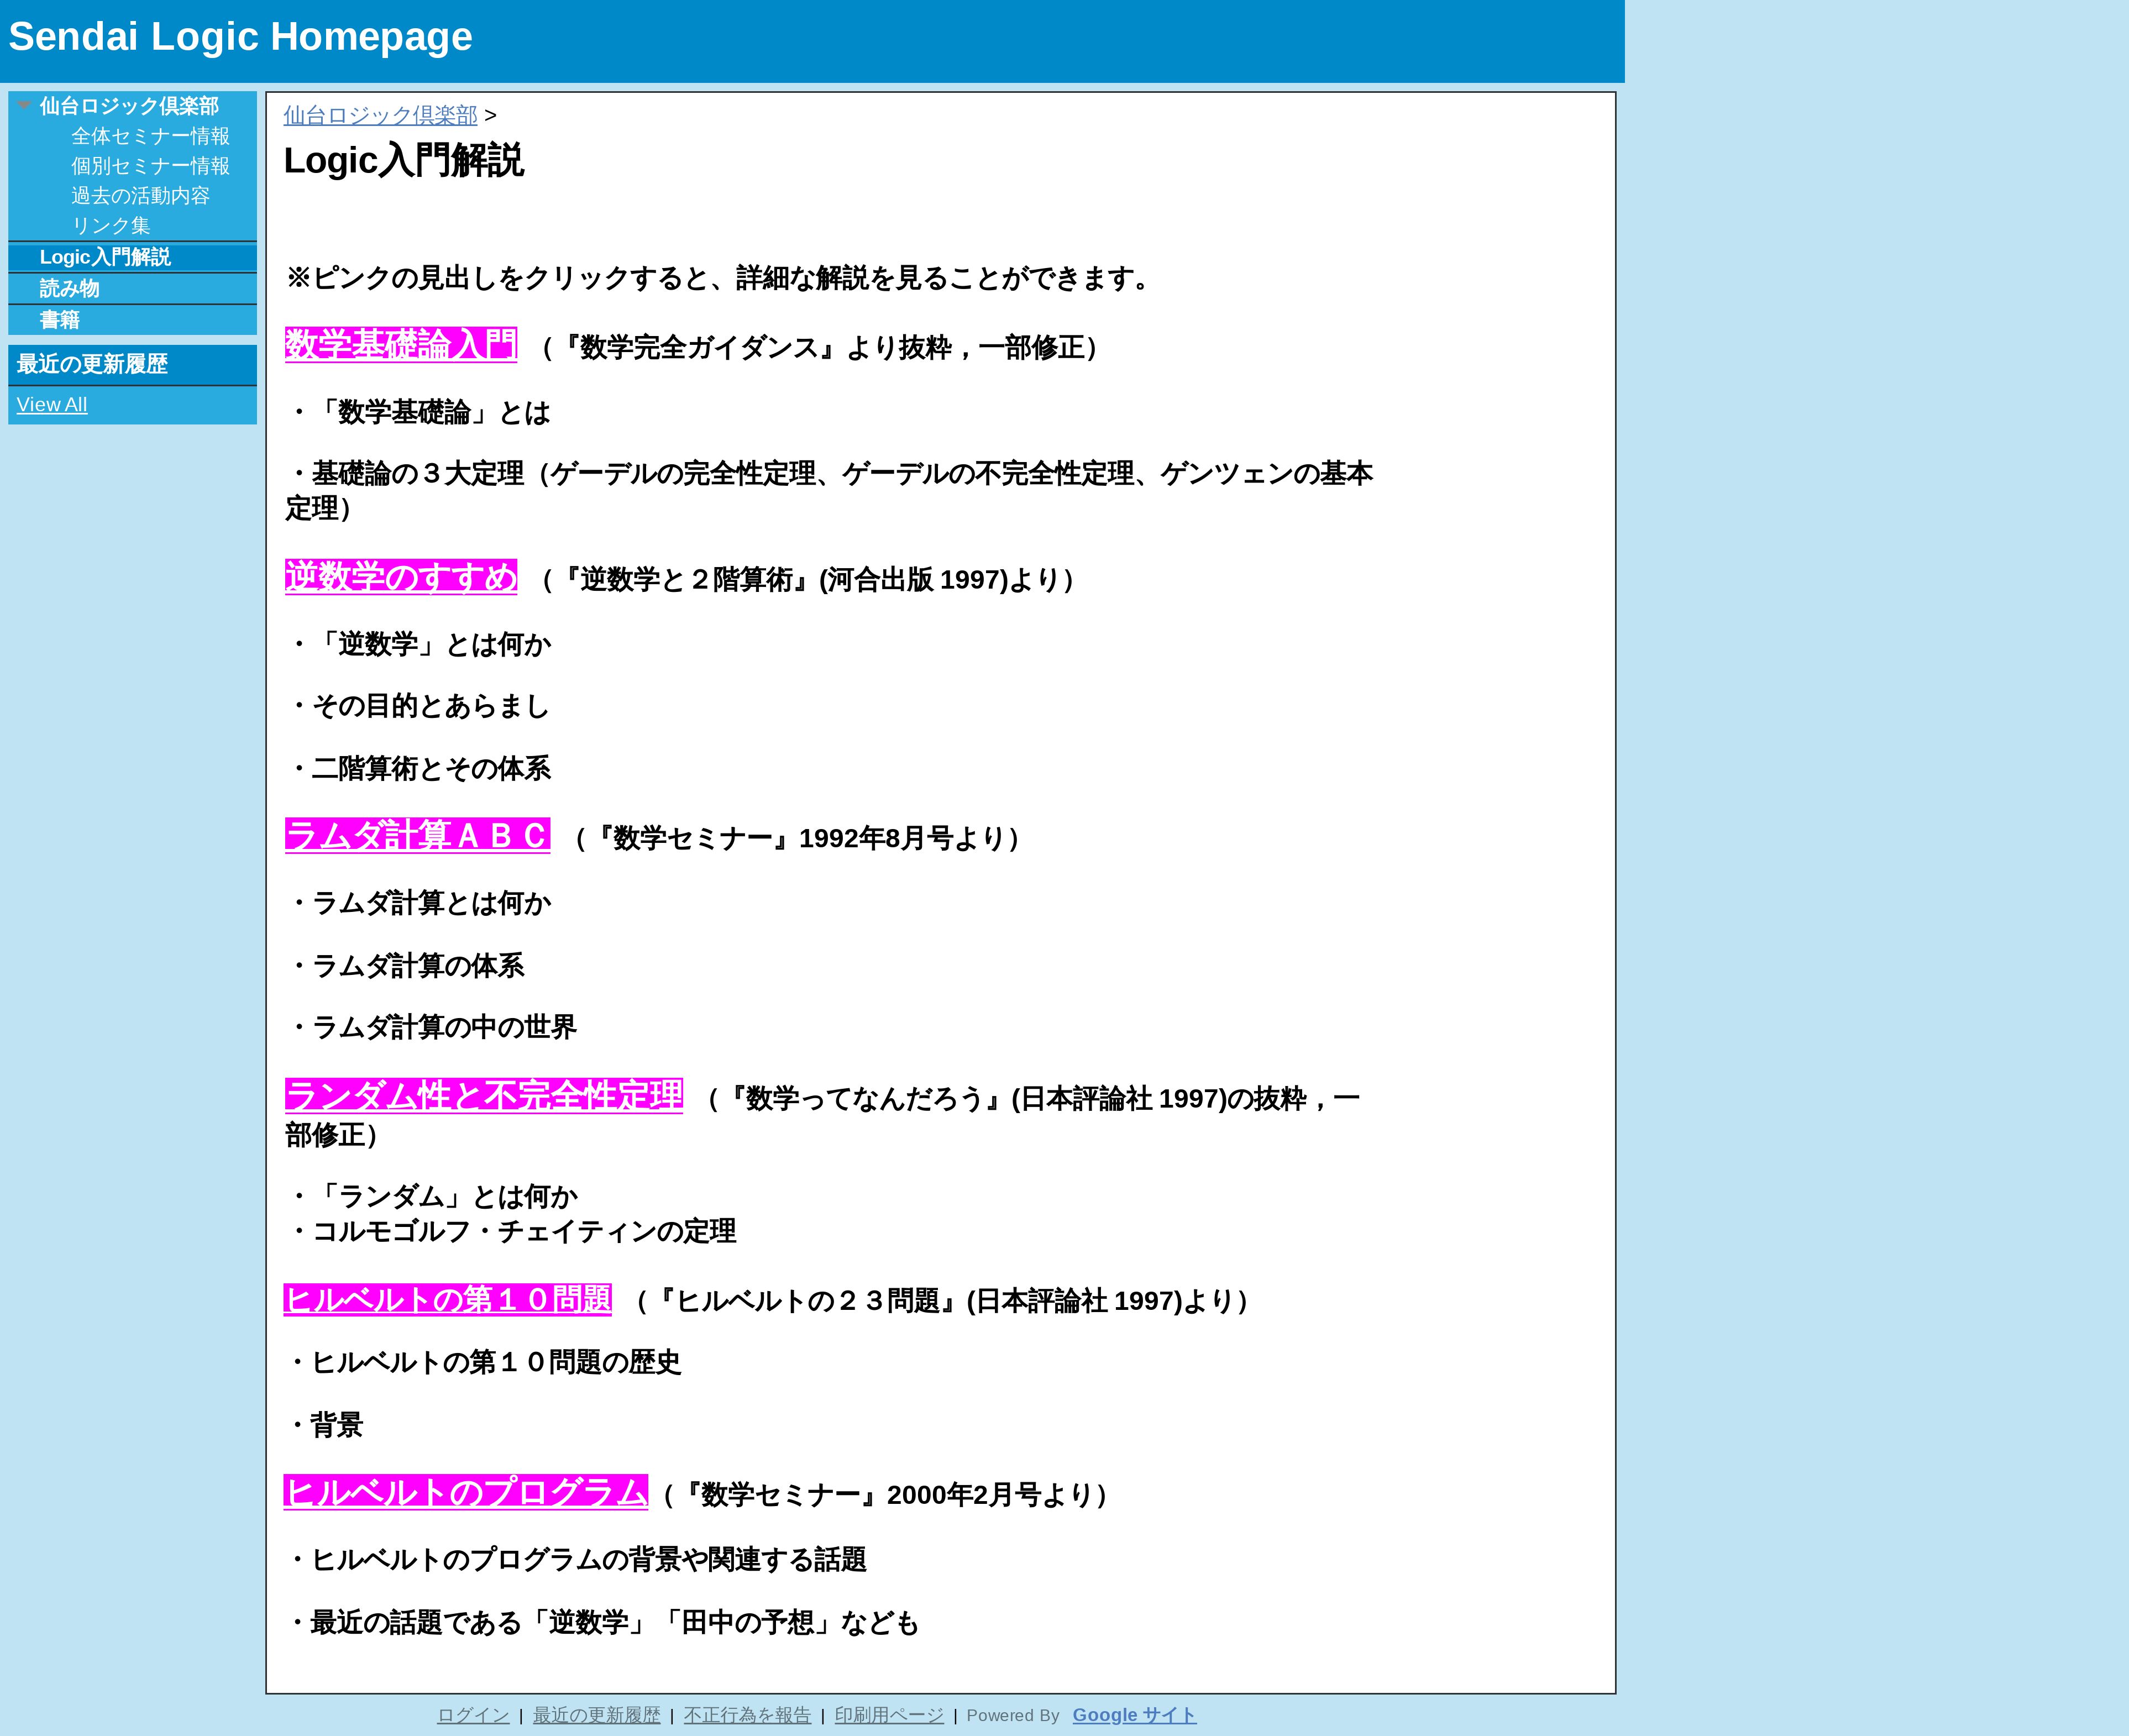Click the 不正行為を報告 footer link
The width and height of the screenshot is (2129, 1736).
point(747,1716)
